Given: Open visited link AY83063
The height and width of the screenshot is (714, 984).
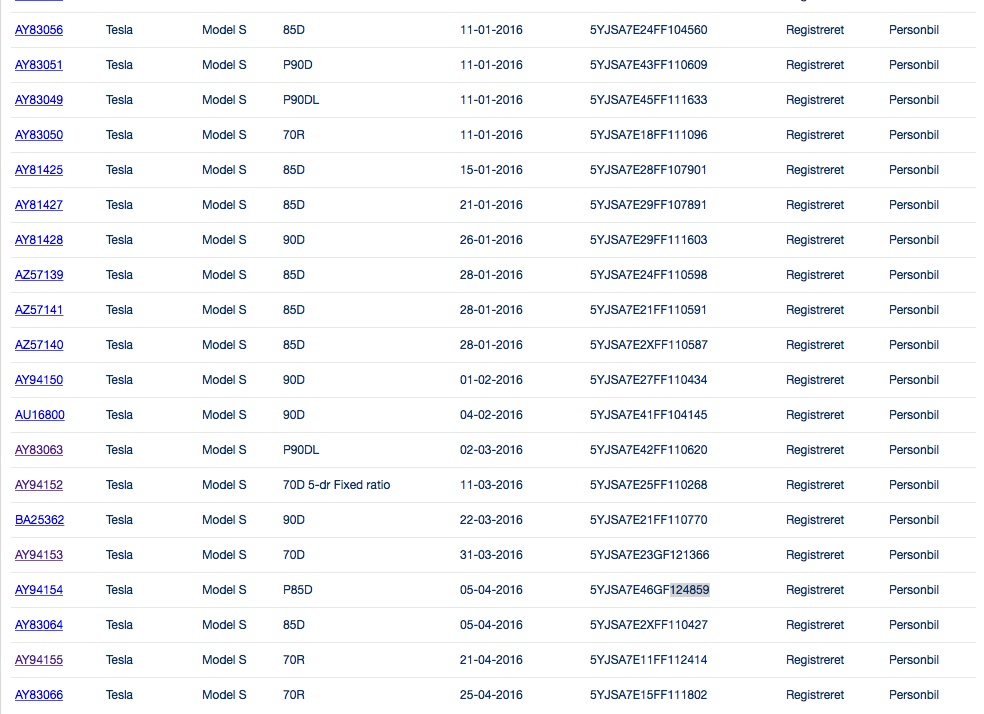Looking at the screenshot, I should pos(39,450).
